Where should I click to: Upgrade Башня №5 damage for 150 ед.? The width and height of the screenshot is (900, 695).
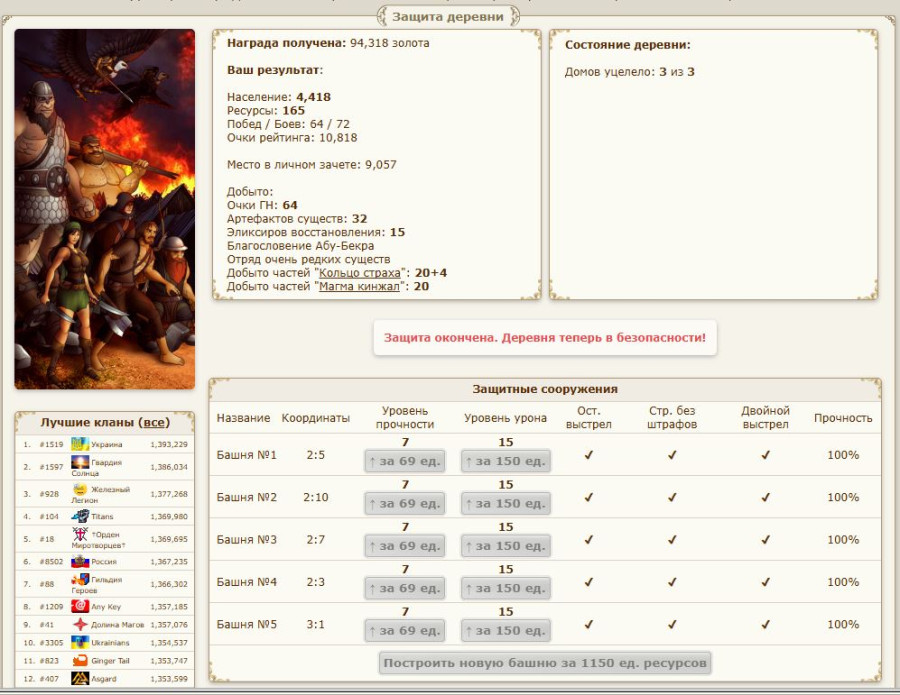(506, 631)
